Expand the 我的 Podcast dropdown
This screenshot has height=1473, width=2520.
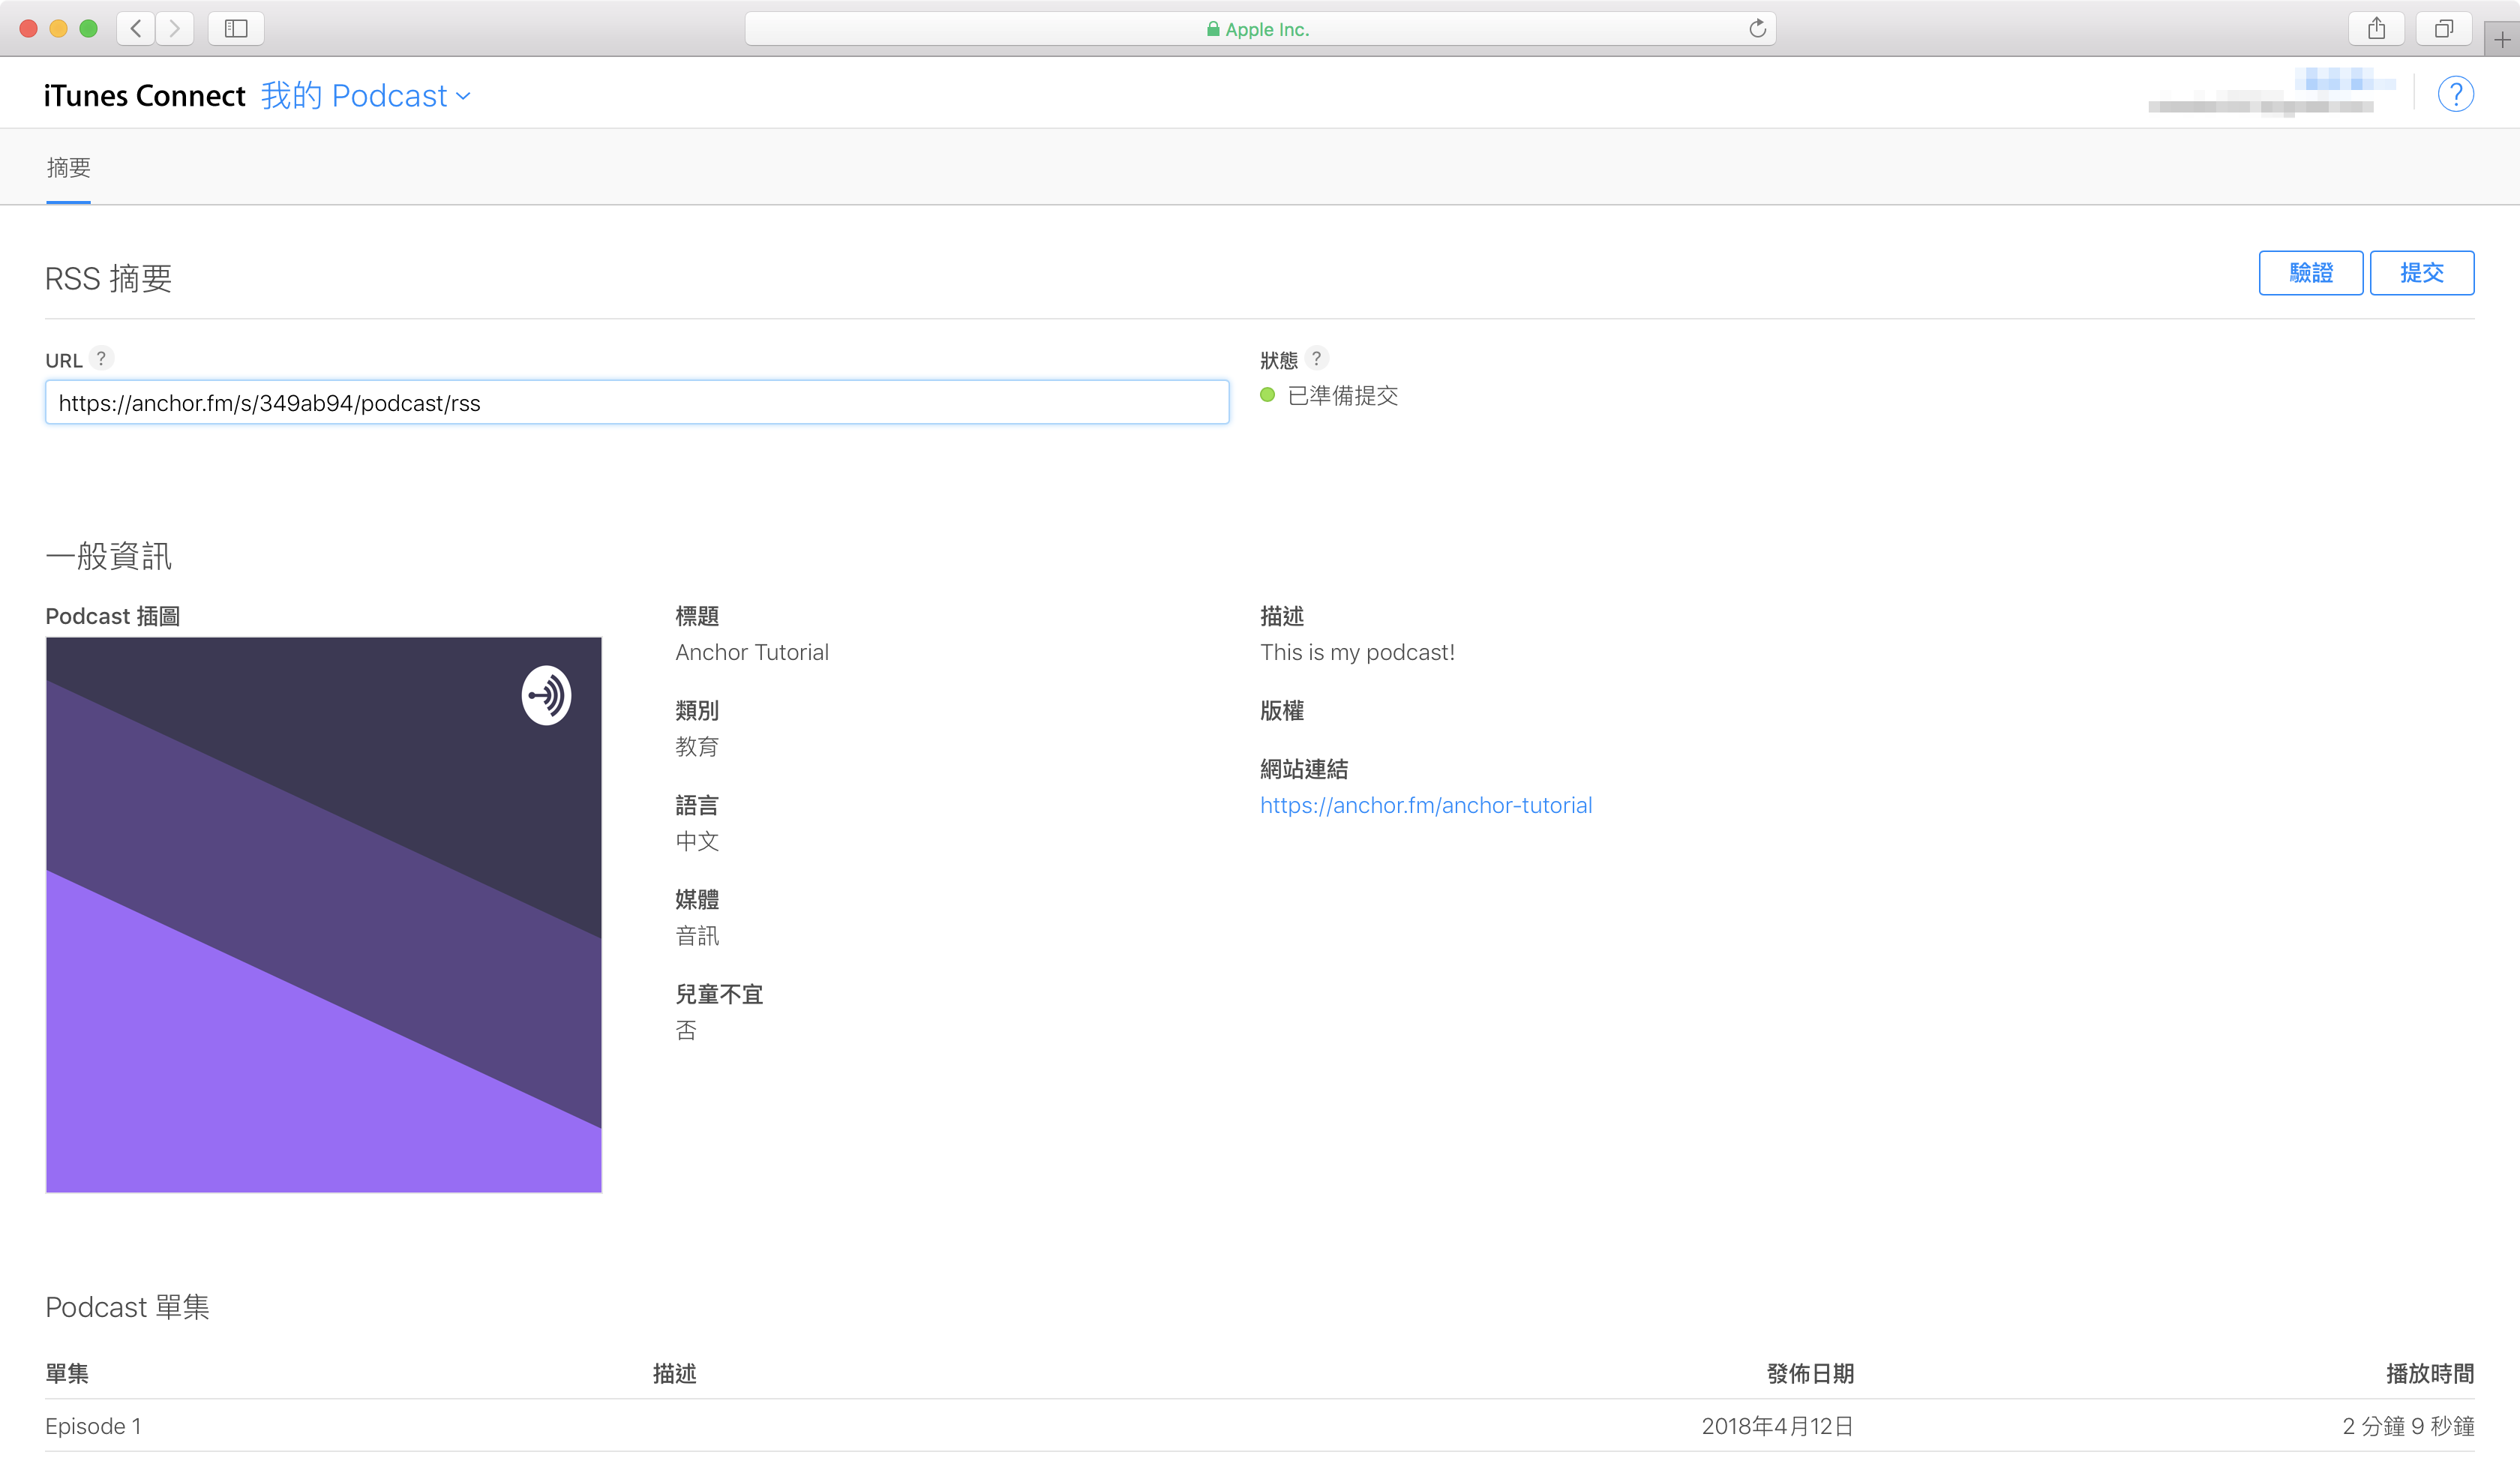pyautogui.click(x=366, y=96)
